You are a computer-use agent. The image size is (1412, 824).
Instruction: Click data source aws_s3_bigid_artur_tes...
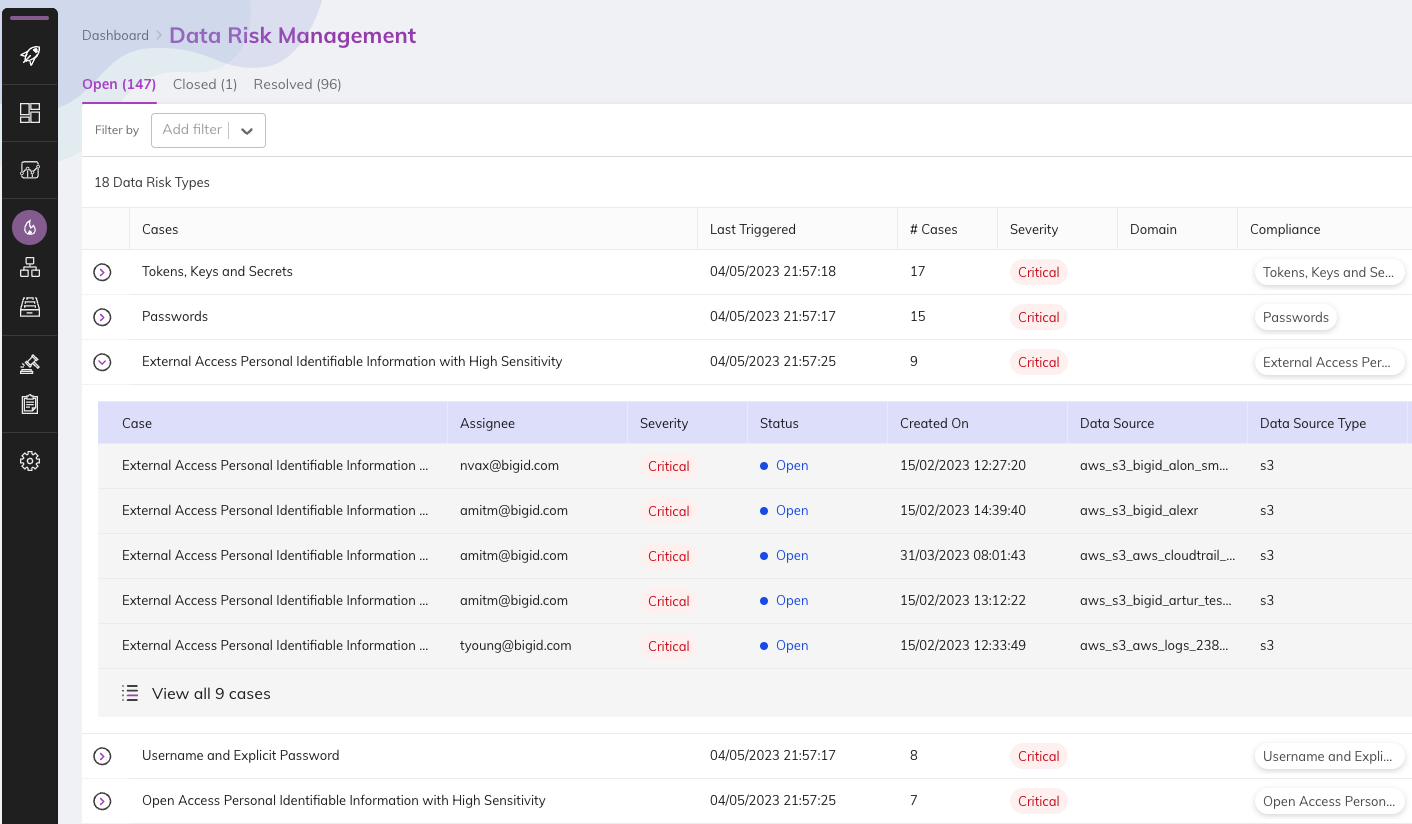pos(1156,601)
